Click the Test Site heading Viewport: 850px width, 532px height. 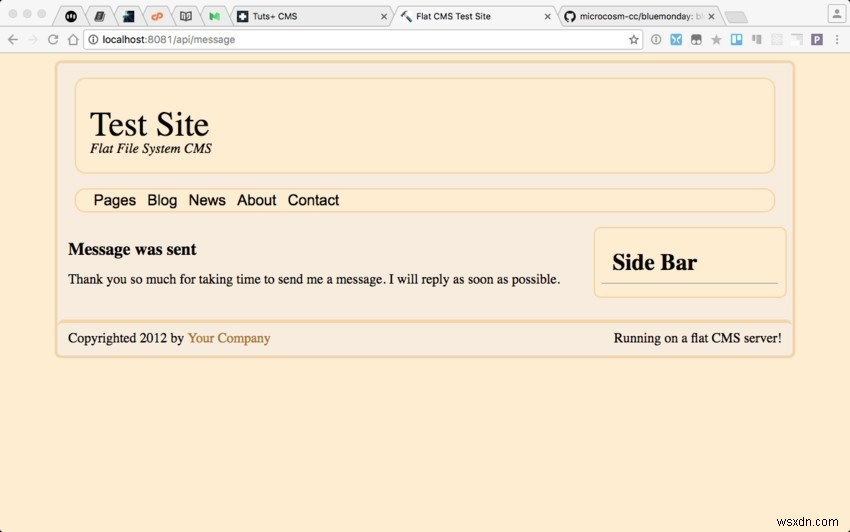(x=150, y=124)
